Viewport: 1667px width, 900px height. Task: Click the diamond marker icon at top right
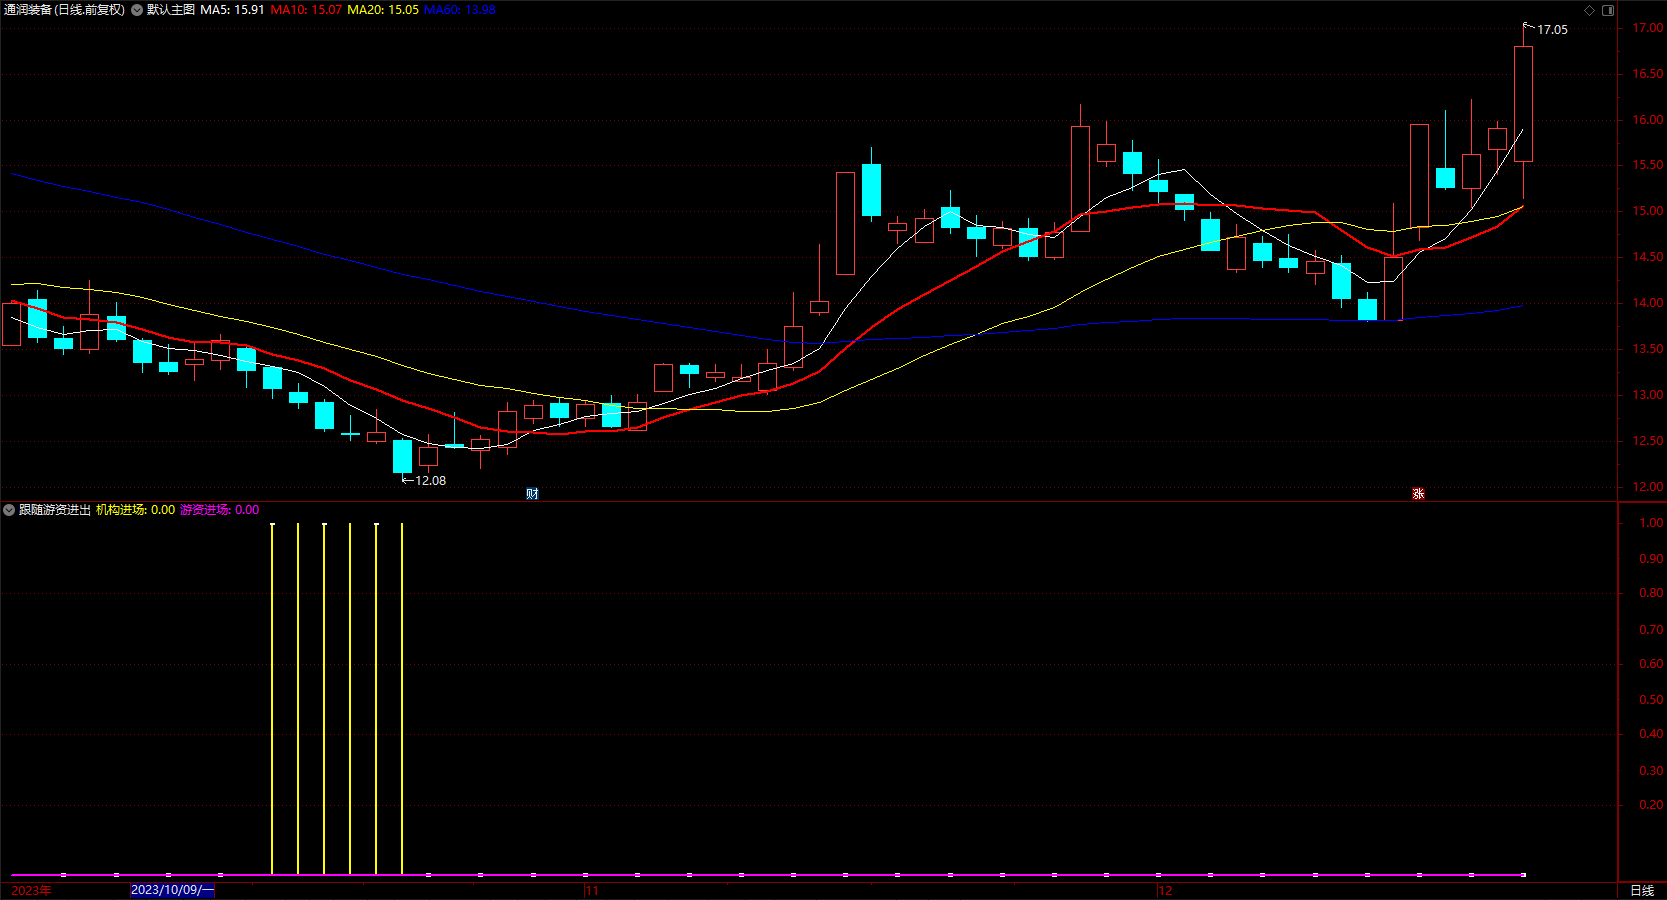click(1590, 10)
